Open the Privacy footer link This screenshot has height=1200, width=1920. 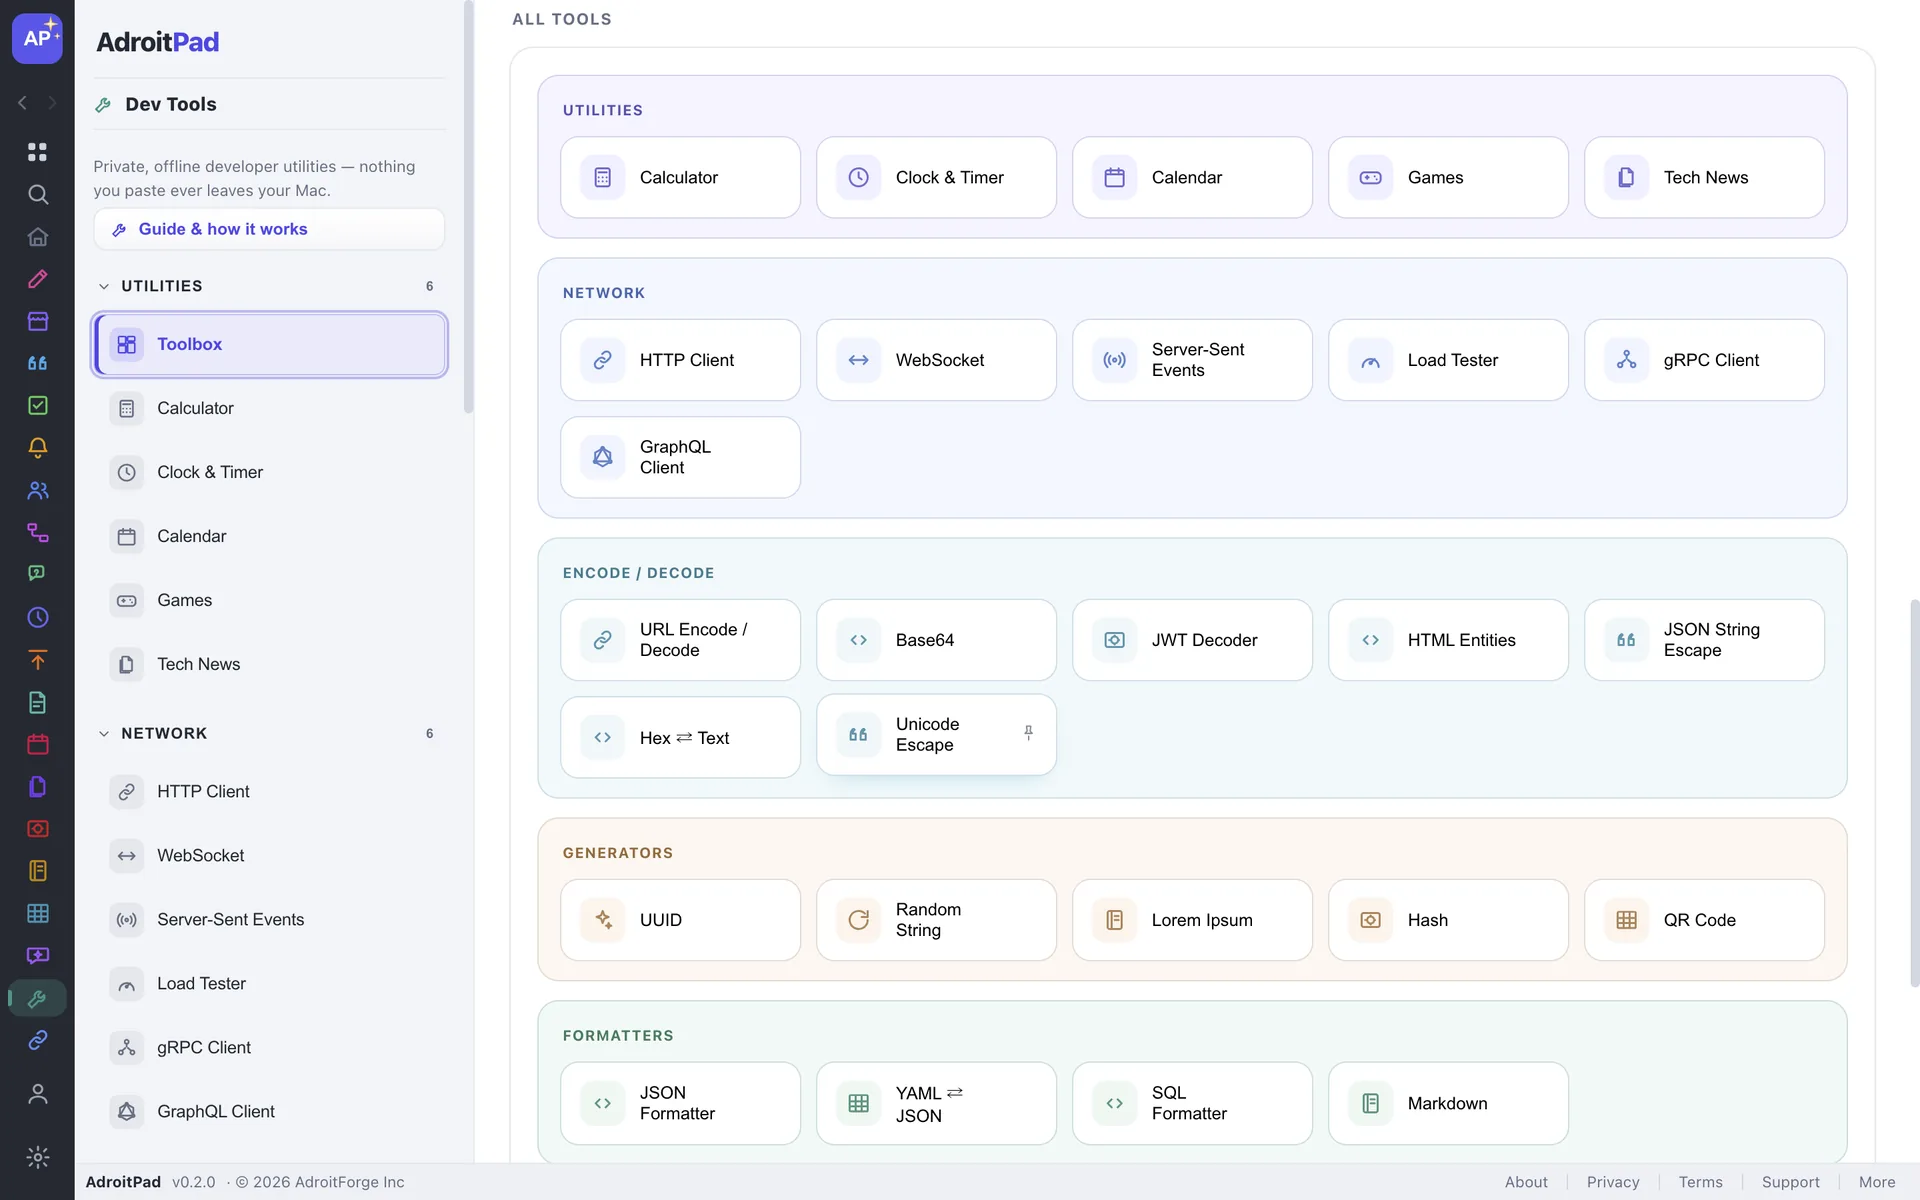1613,1182
